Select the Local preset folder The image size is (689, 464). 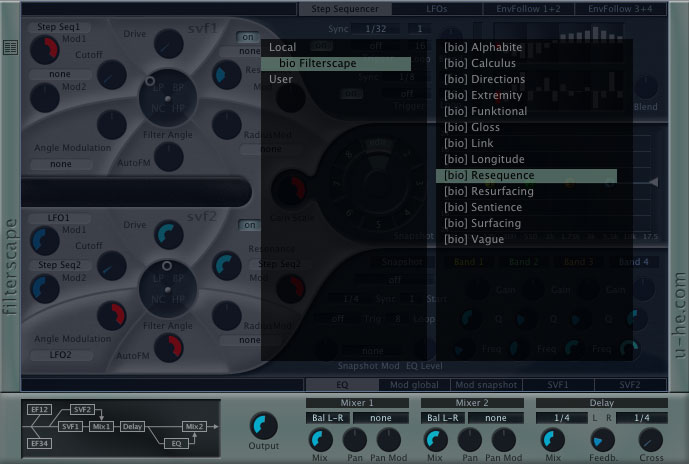pos(336,47)
